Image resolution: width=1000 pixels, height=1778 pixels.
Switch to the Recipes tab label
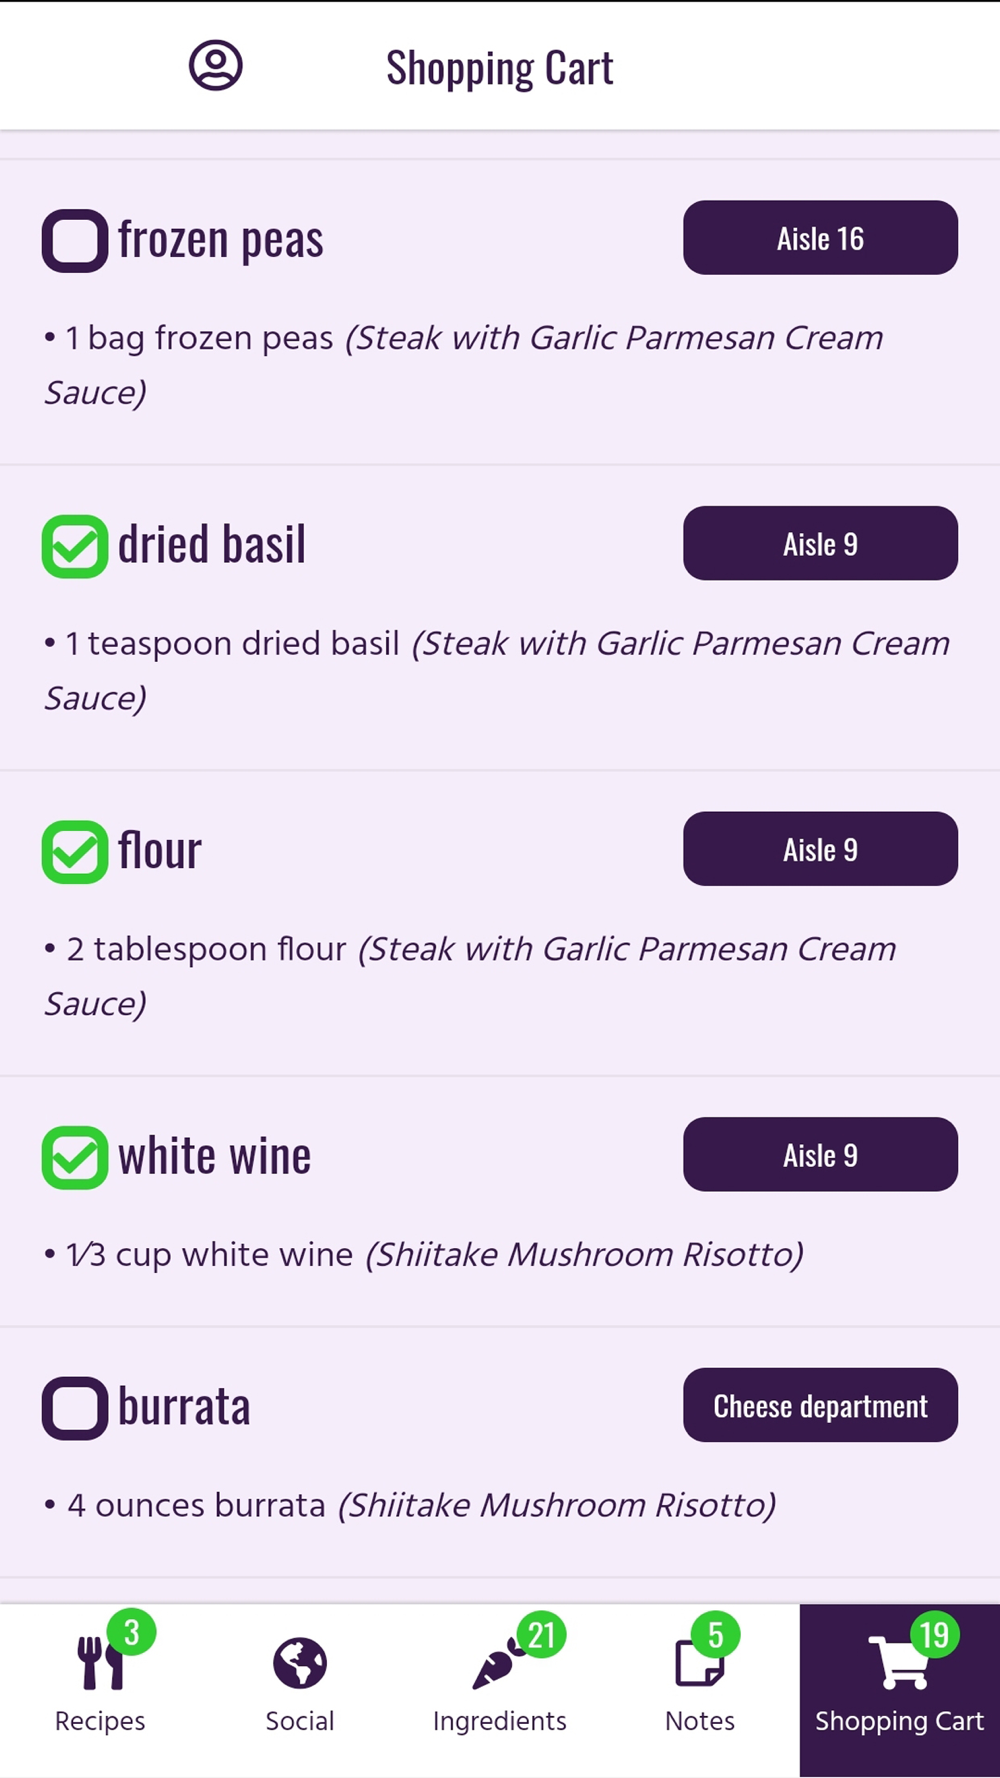(100, 1721)
